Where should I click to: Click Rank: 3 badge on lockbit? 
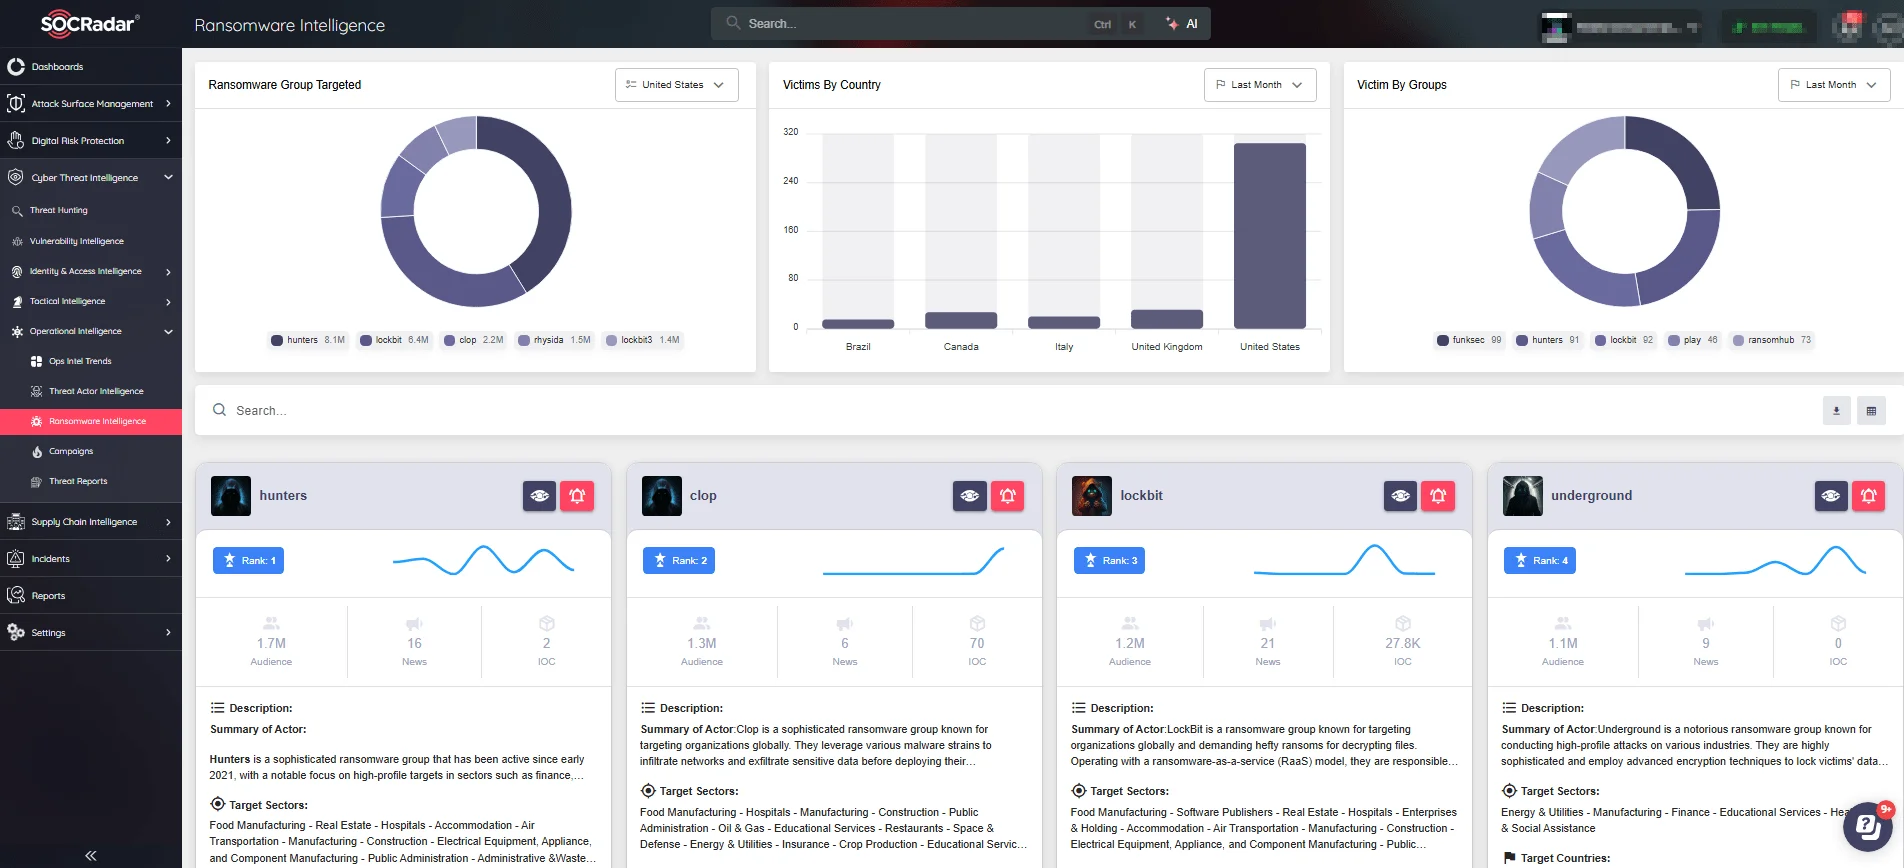click(1109, 561)
